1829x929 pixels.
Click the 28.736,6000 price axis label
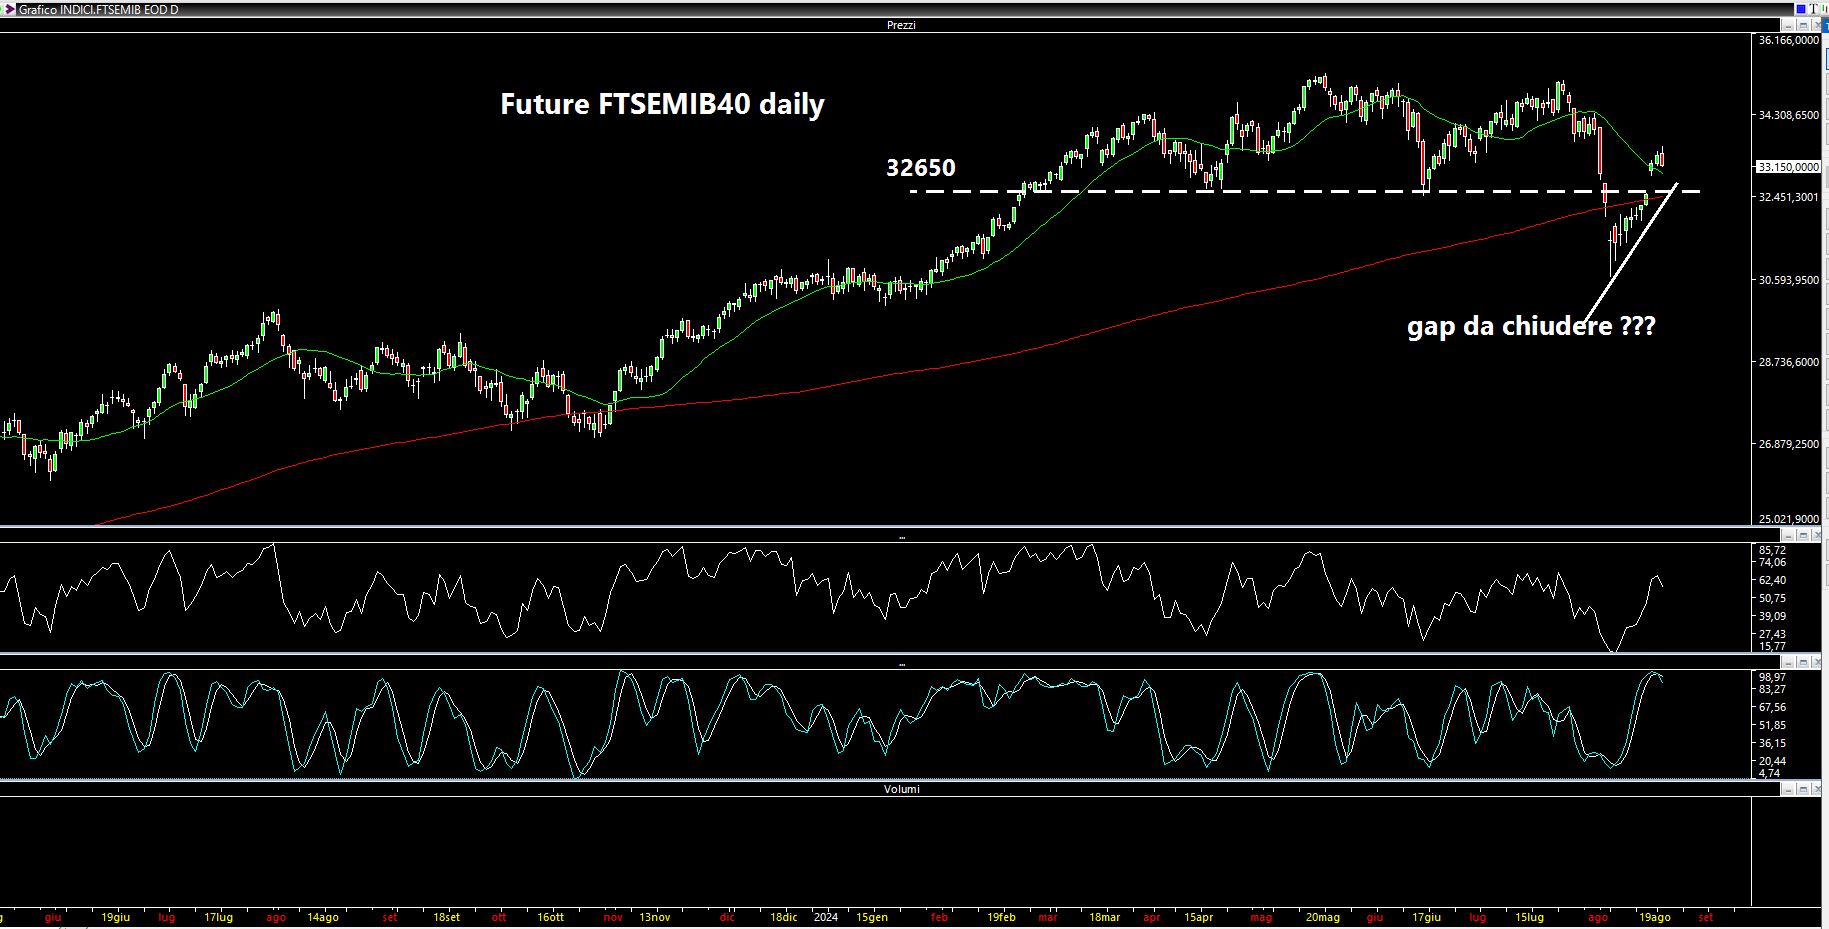[1788, 362]
